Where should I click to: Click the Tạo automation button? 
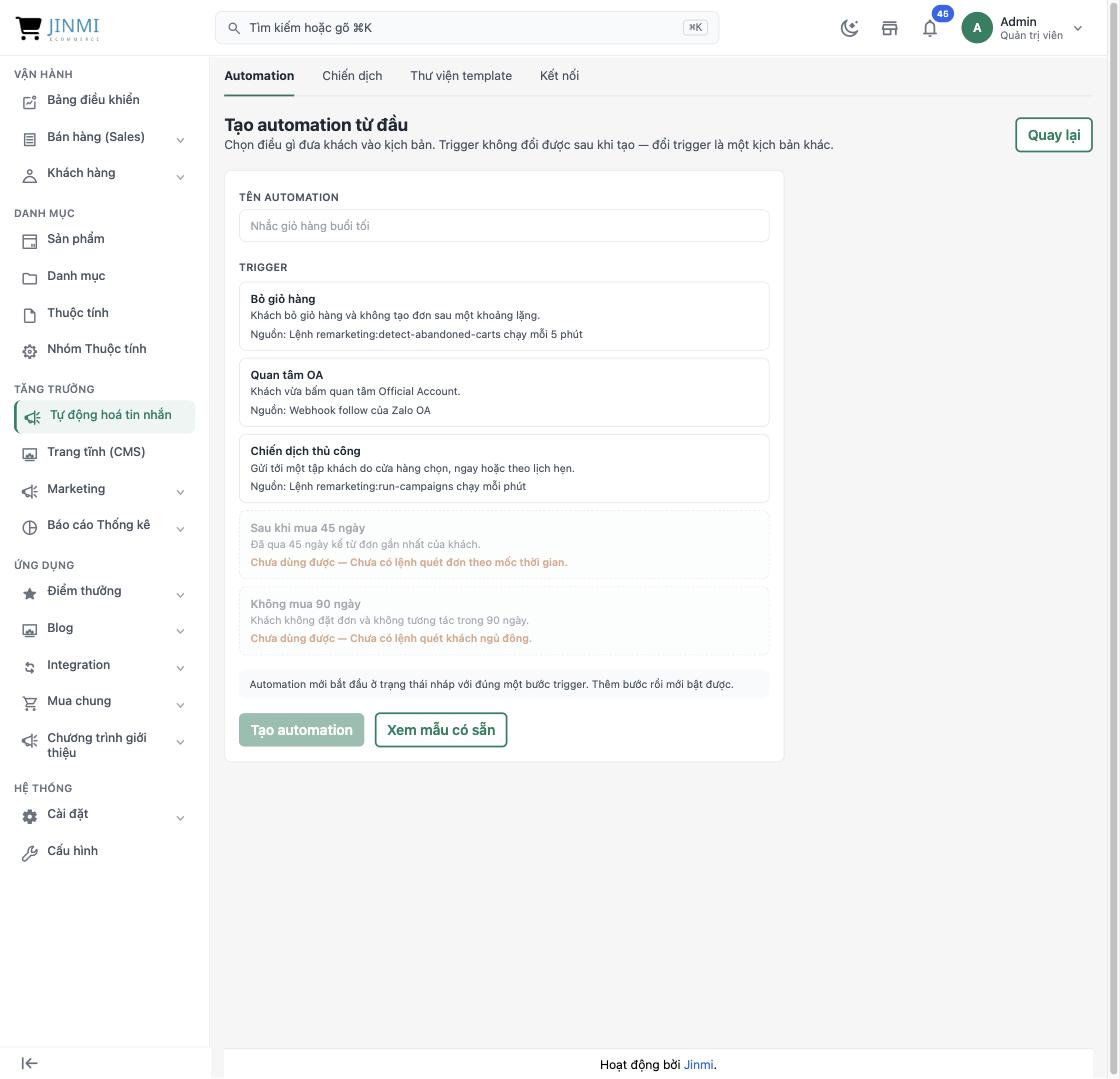tap(301, 730)
